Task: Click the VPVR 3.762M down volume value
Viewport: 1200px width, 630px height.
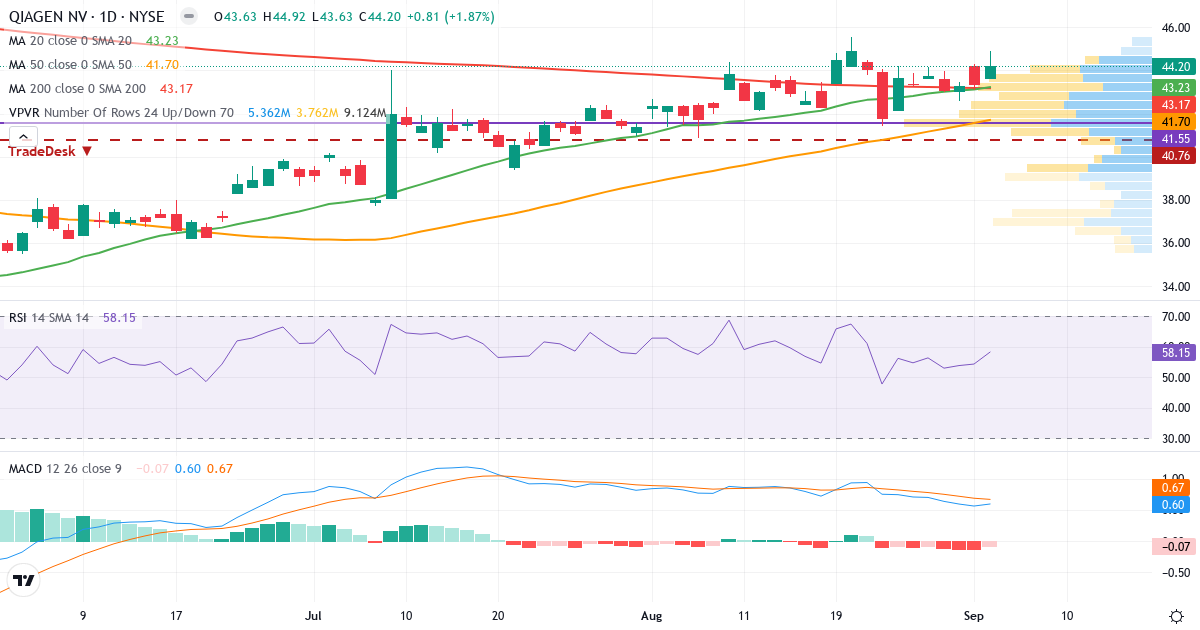Action: 317,113
